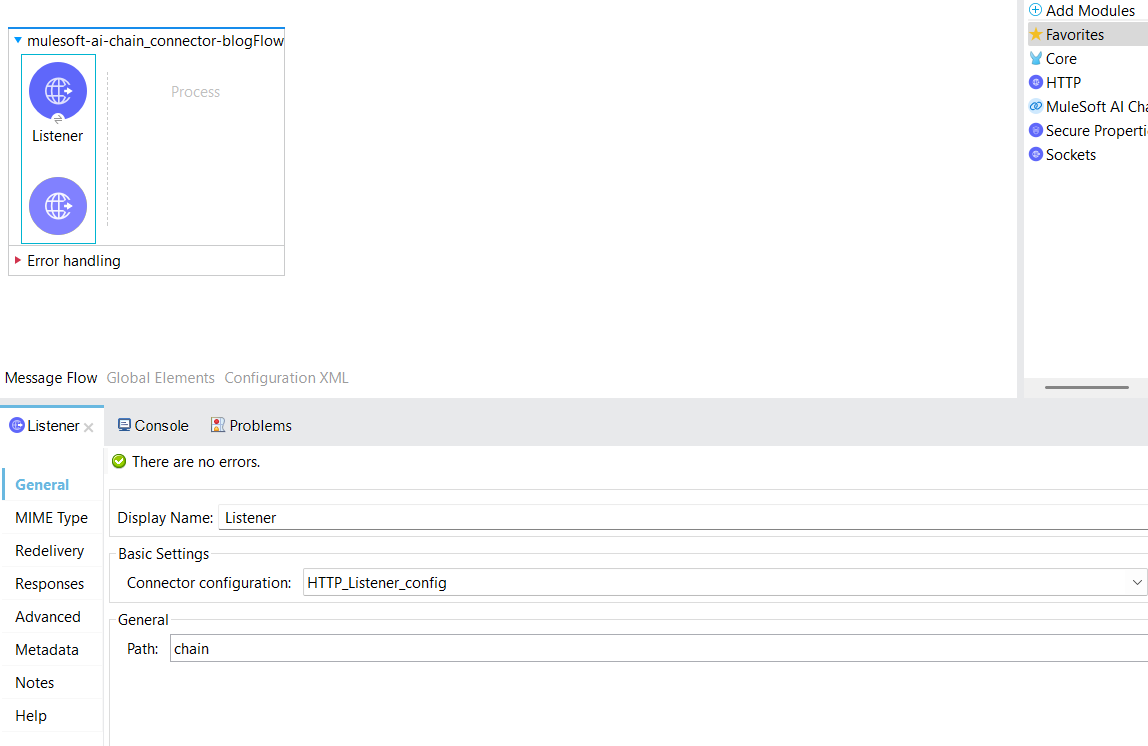1148x746 pixels.
Task: Switch to the Configuration XML tab
Action: (x=286, y=378)
